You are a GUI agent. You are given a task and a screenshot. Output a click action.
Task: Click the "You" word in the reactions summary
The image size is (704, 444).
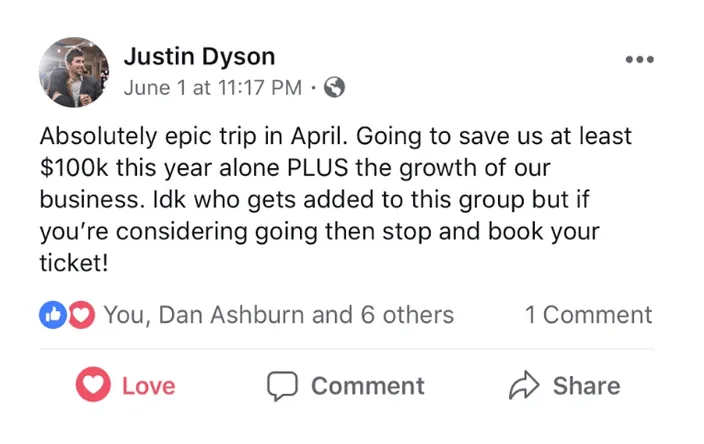point(124,315)
